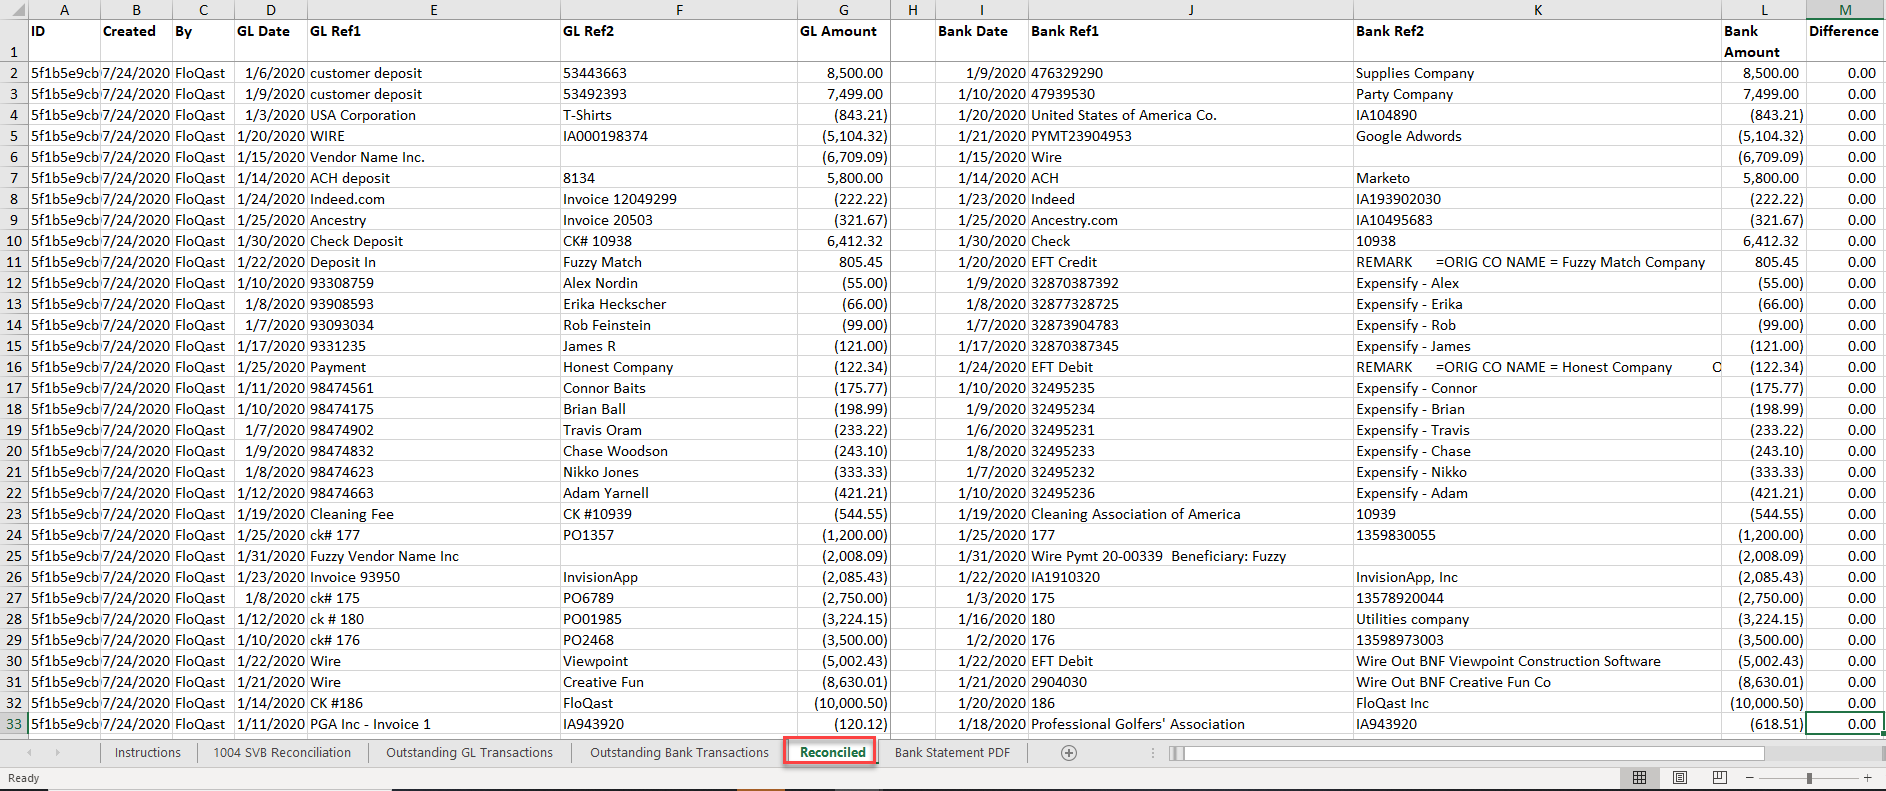Open the Bank Statement PDF tab

coord(952,753)
